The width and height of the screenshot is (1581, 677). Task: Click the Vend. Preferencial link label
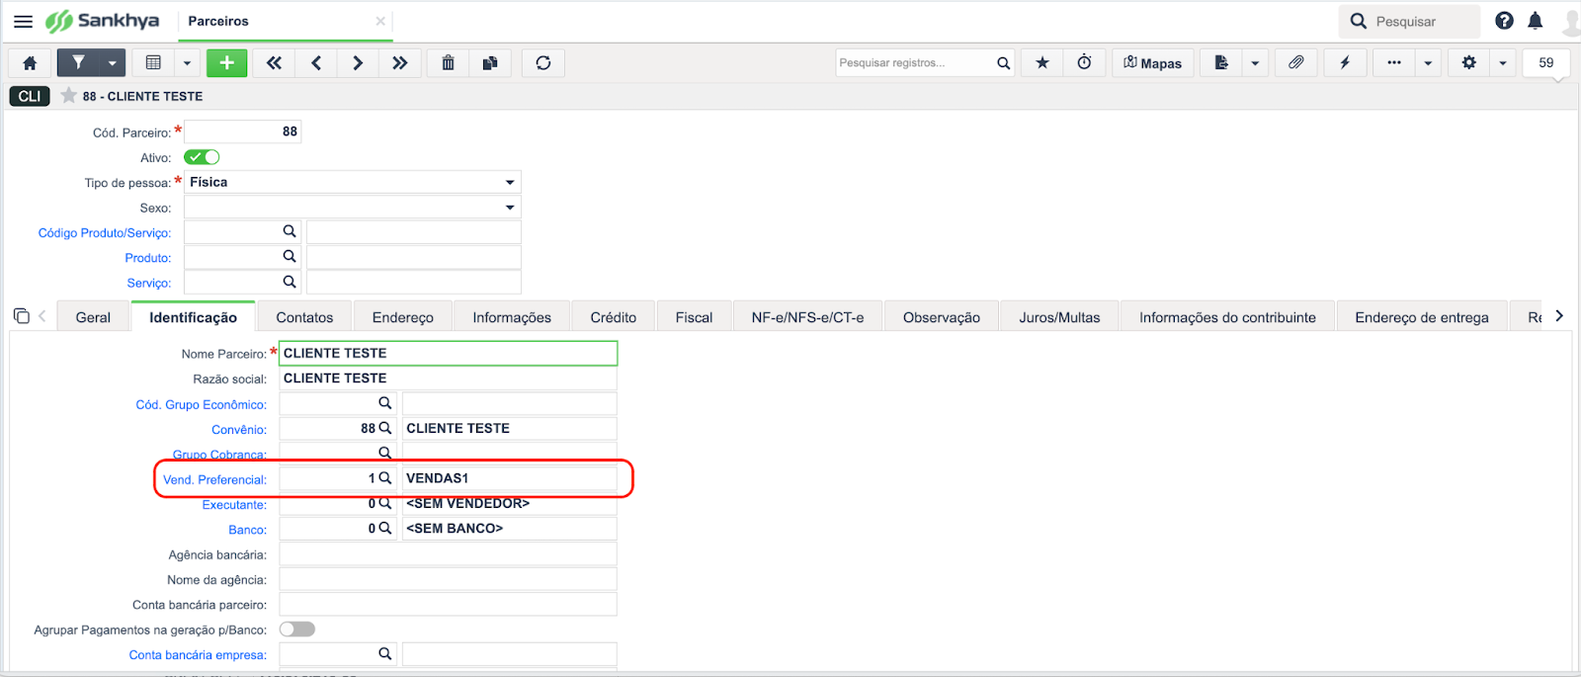(x=215, y=480)
